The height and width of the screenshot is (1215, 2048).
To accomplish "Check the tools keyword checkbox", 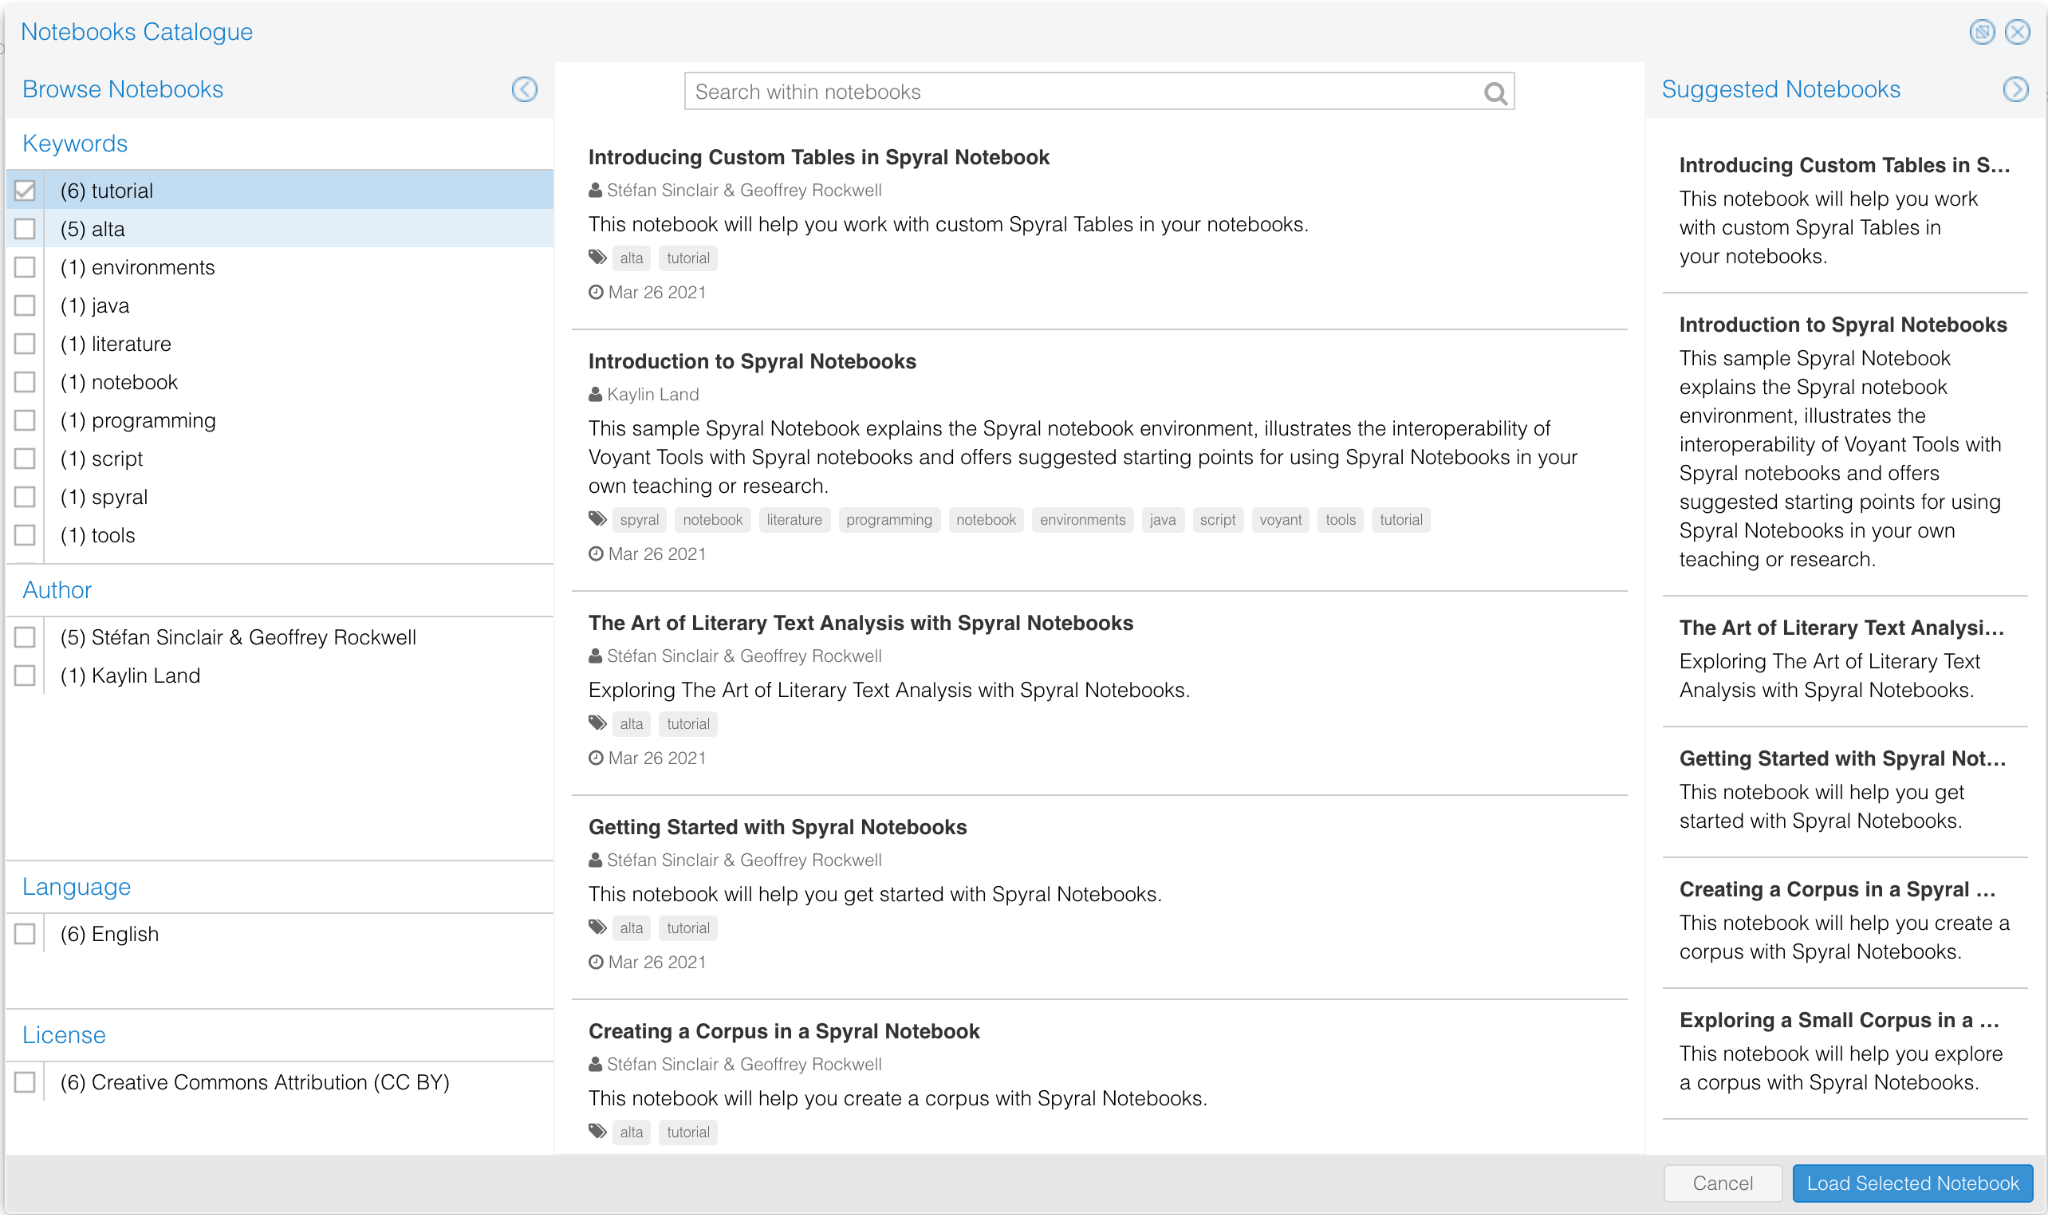I will point(25,535).
